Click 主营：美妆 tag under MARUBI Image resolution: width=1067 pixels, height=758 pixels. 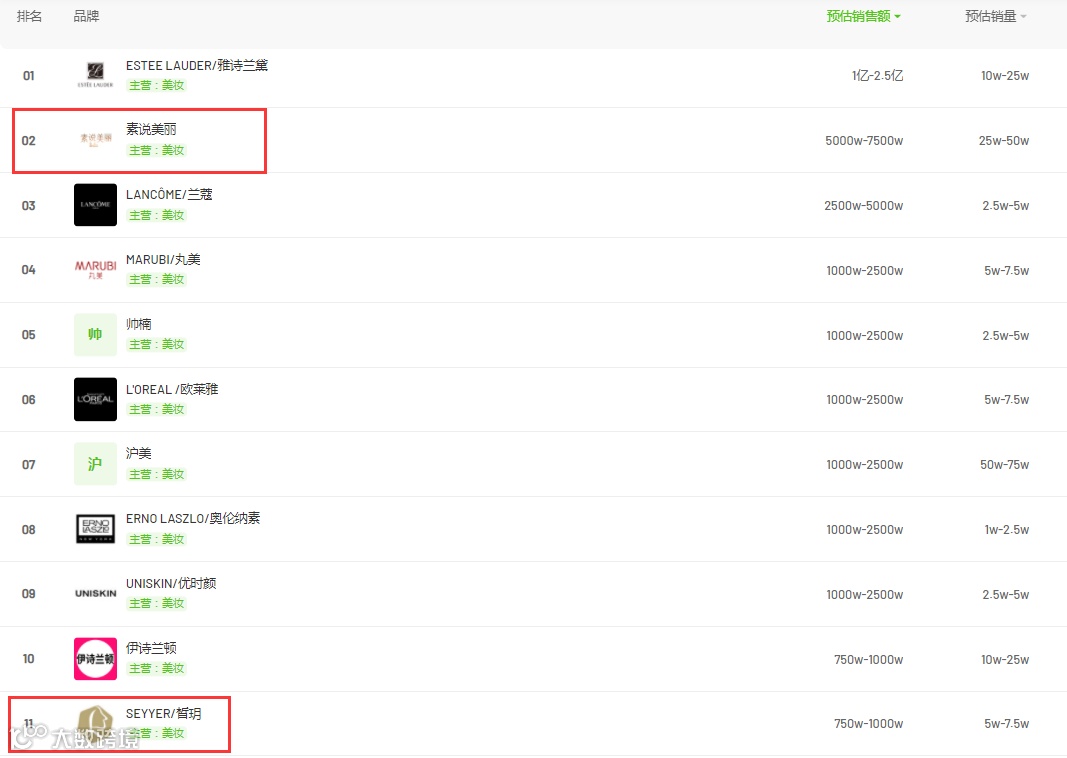tap(157, 280)
